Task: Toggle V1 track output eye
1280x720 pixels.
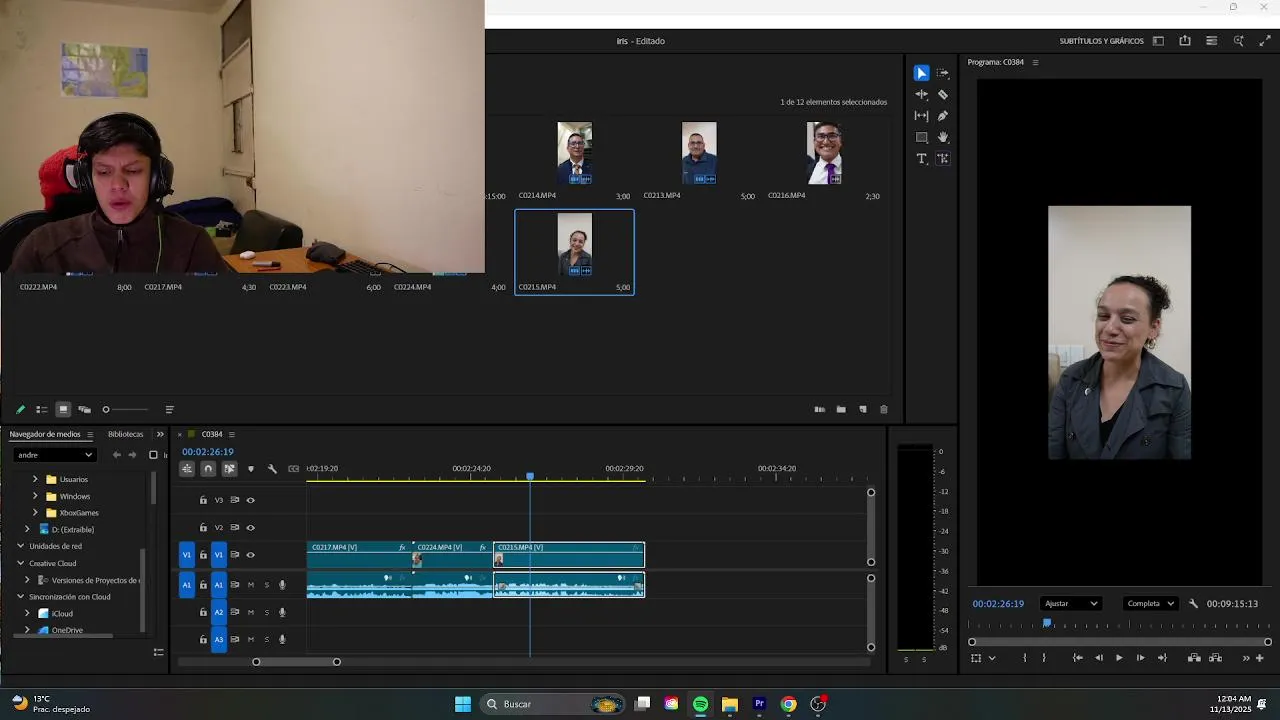Action: point(250,555)
